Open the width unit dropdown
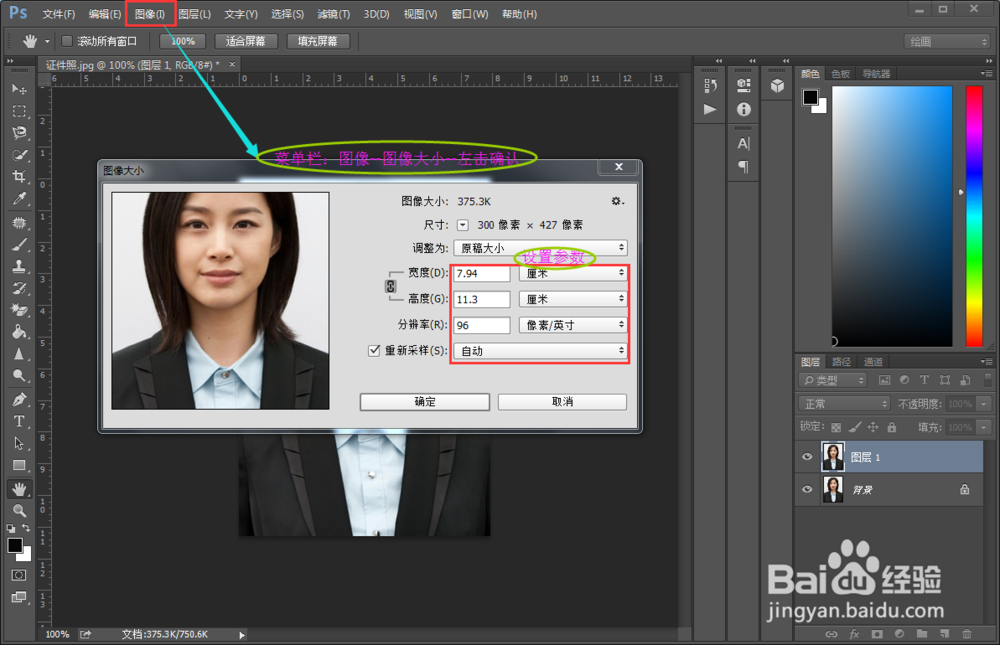Screen dimensions: 1000x645 click(573, 273)
